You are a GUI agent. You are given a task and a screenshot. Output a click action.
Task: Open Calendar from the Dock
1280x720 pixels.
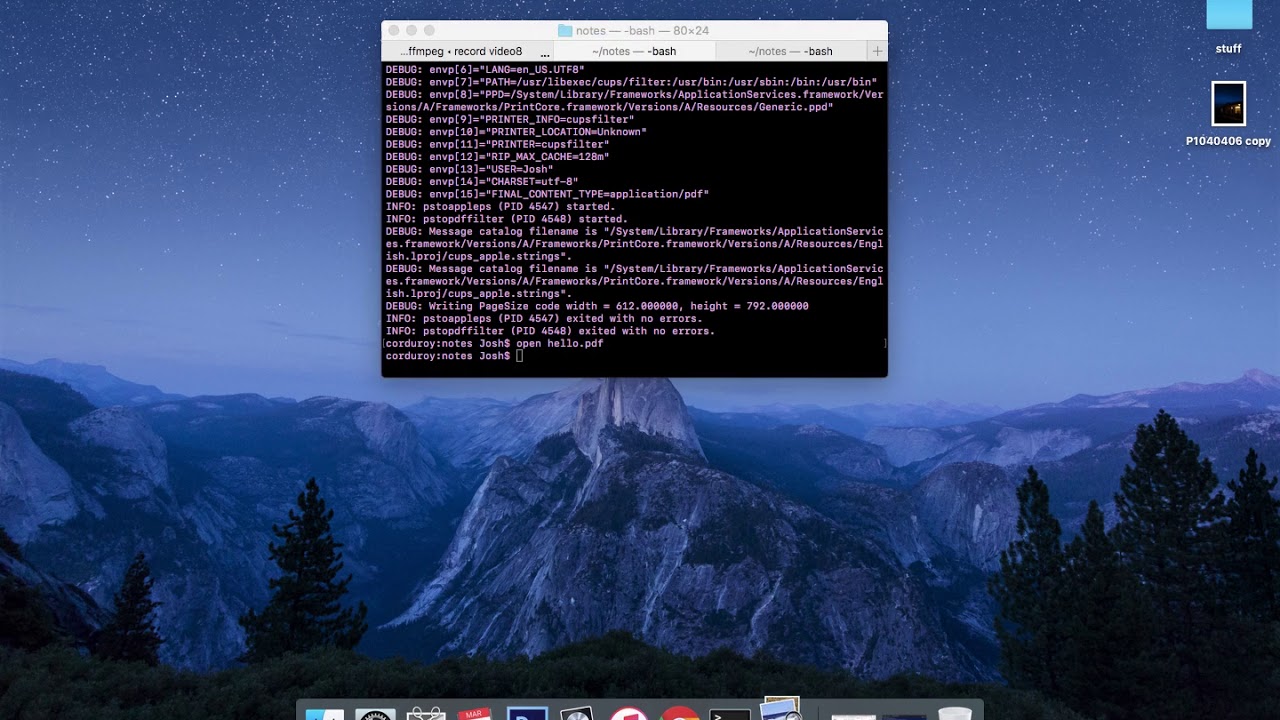coord(474,713)
